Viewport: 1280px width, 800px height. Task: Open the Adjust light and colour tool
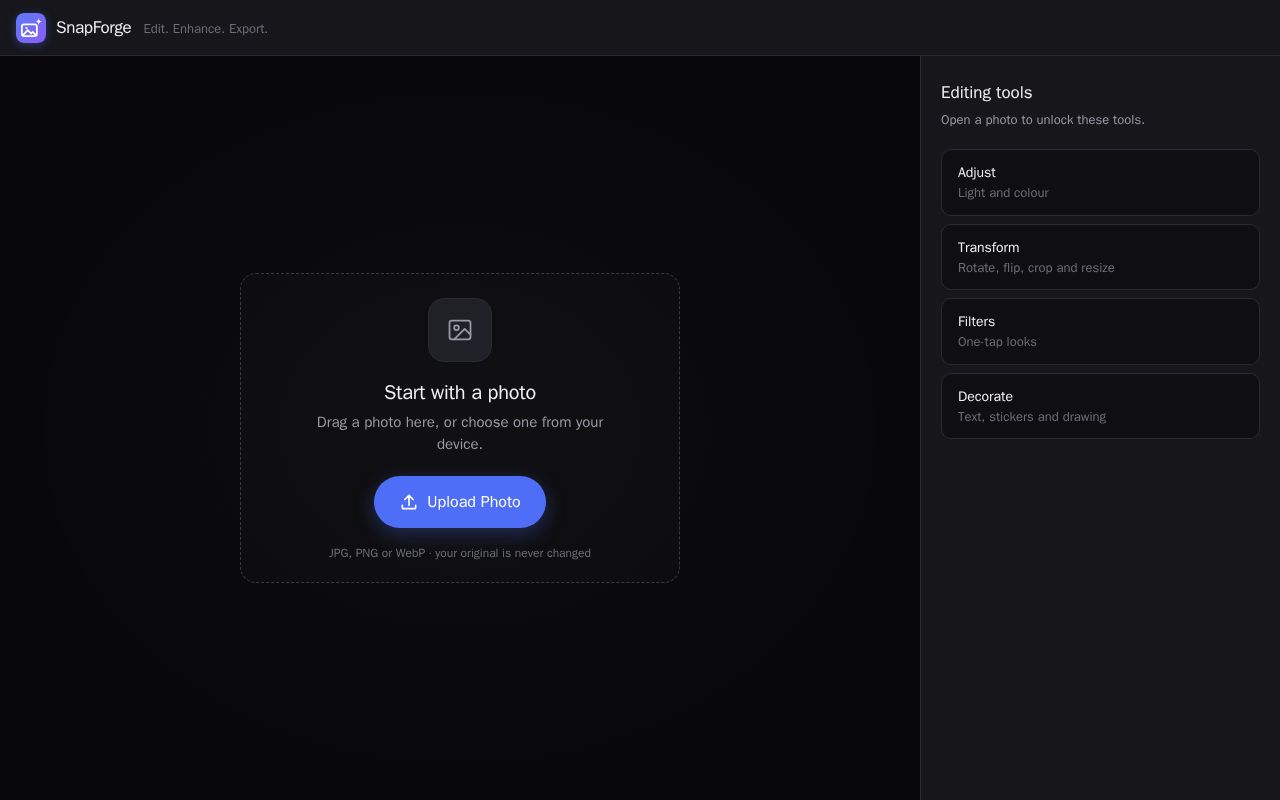coord(1100,182)
